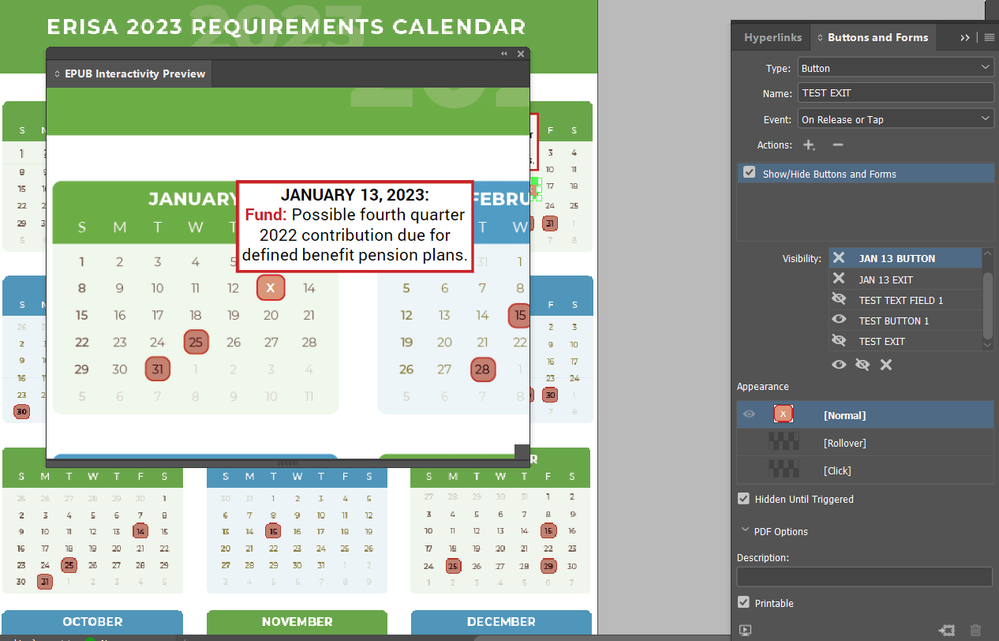Click the Name field containing TEST EXIT

[x=895, y=93]
